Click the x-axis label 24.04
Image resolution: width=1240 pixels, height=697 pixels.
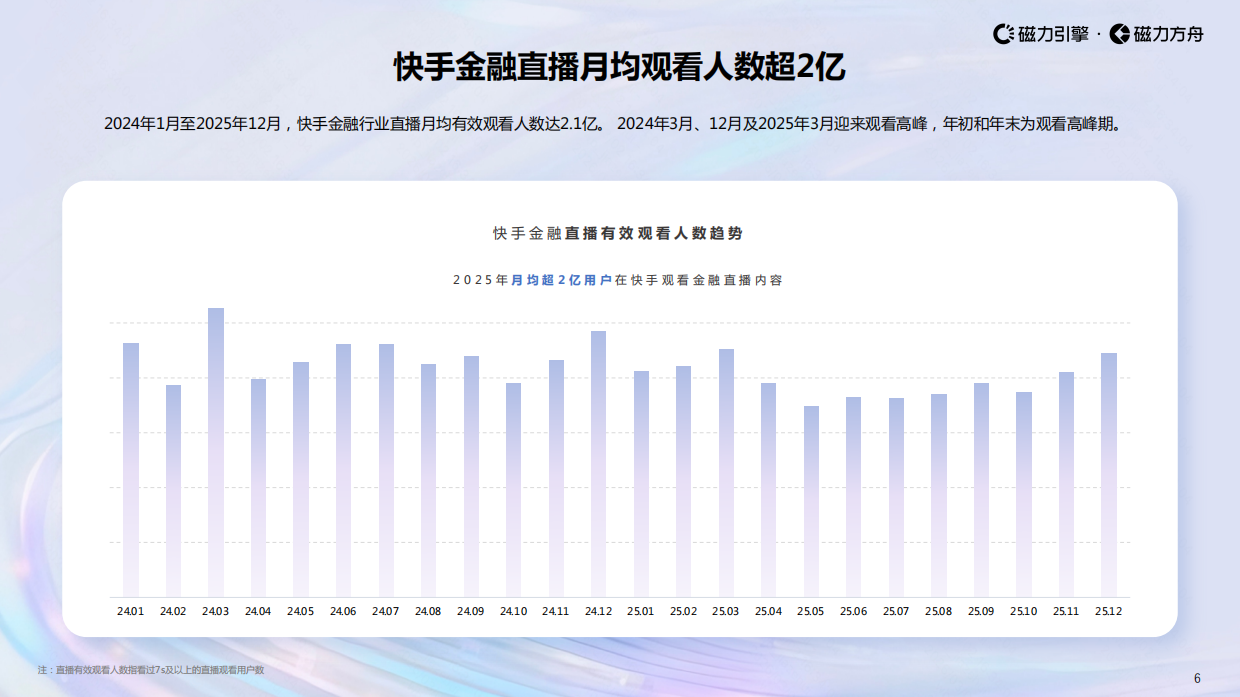coord(256,610)
